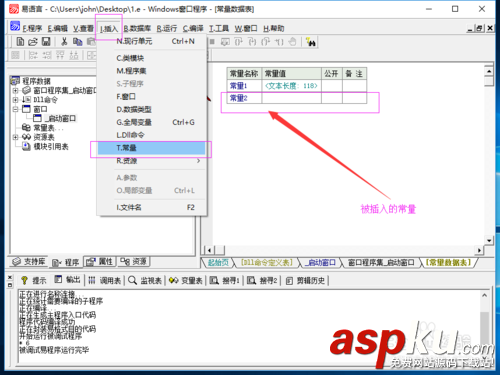
Task: Open the 输出 output tab
Action: 68,280
